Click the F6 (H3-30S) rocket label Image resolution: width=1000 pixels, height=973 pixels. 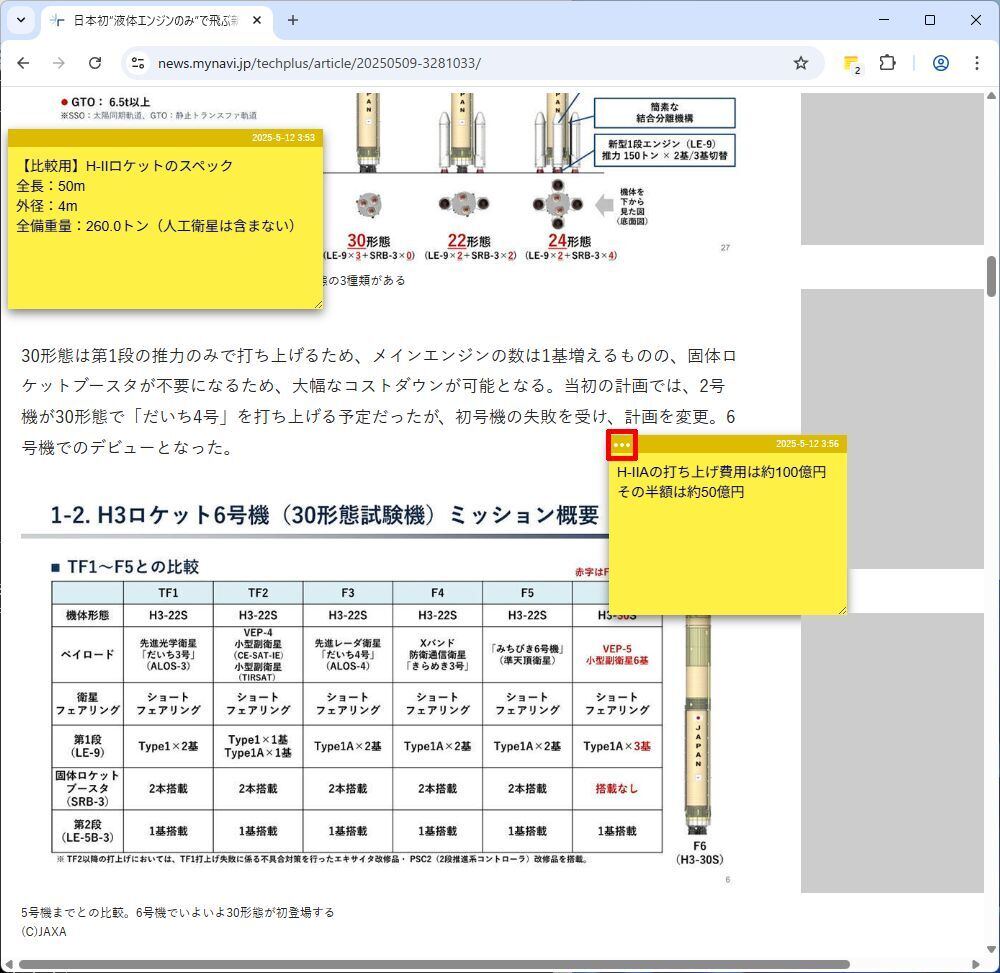[700, 852]
